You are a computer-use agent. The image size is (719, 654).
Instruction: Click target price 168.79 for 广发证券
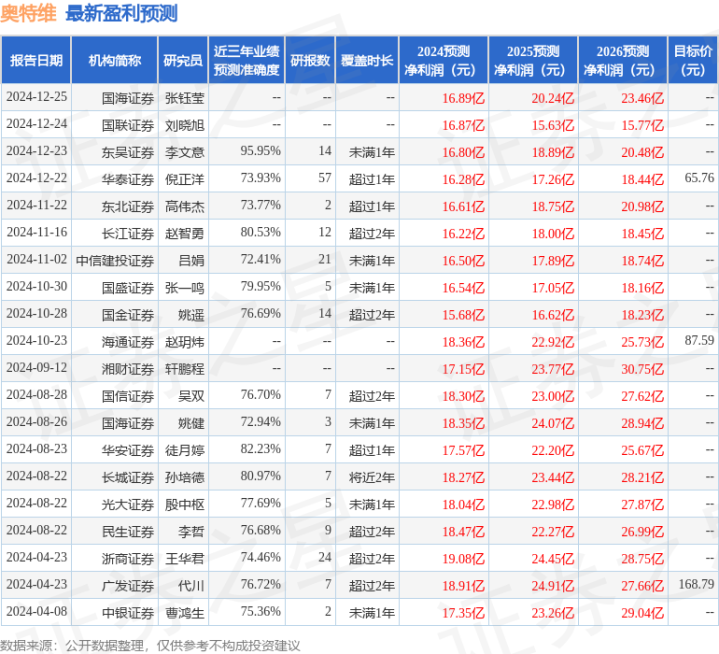(697, 584)
